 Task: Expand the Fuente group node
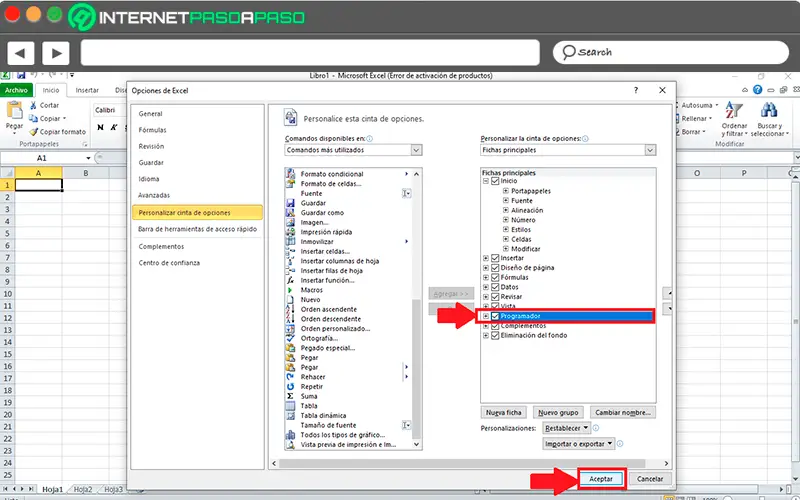[x=506, y=201]
